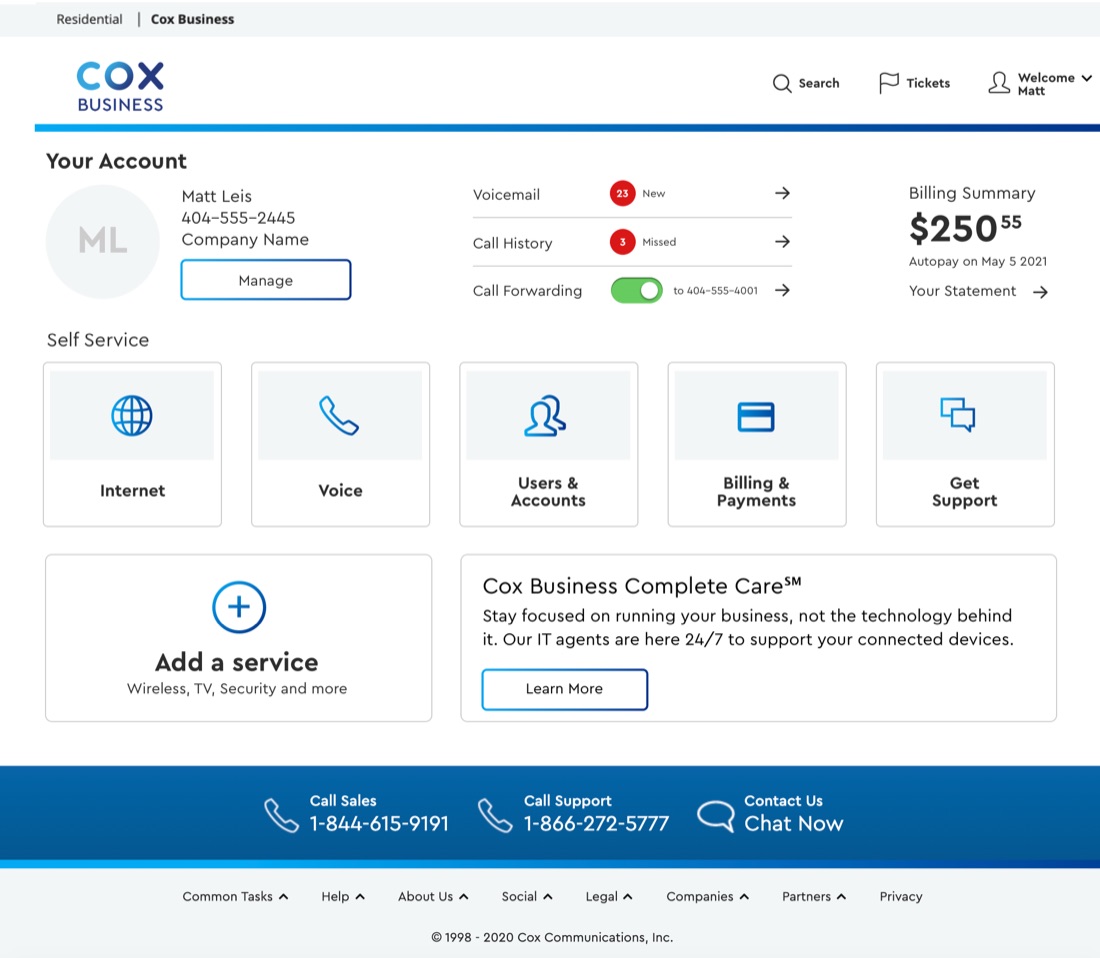1100x958 pixels.
Task: Click Wireless, TV, Security and more text
Action: coord(237,689)
